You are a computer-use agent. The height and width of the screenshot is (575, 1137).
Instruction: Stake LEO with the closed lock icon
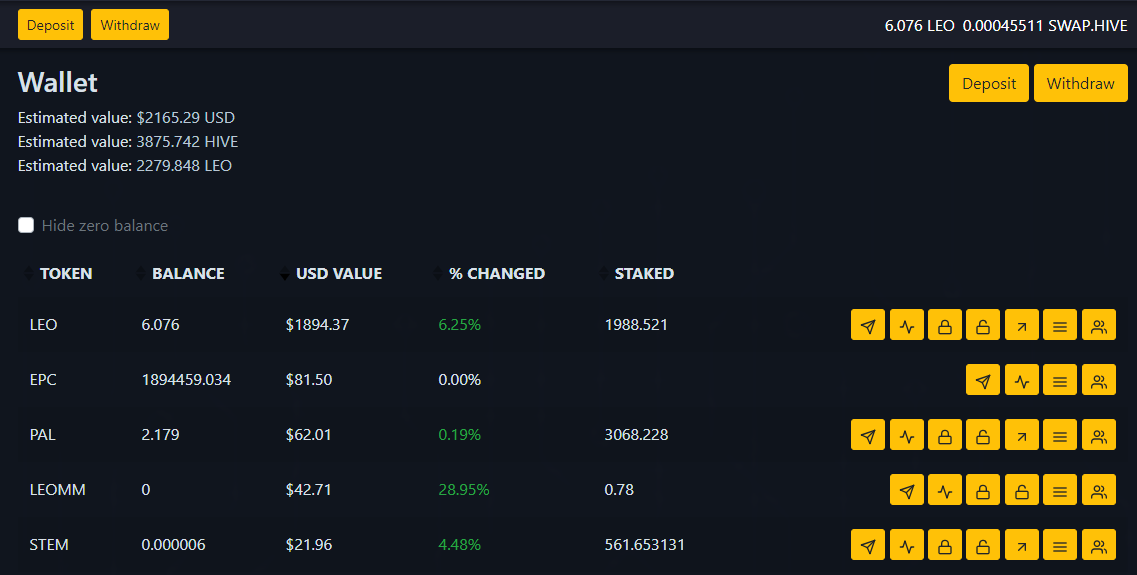[x=945, y=325]
